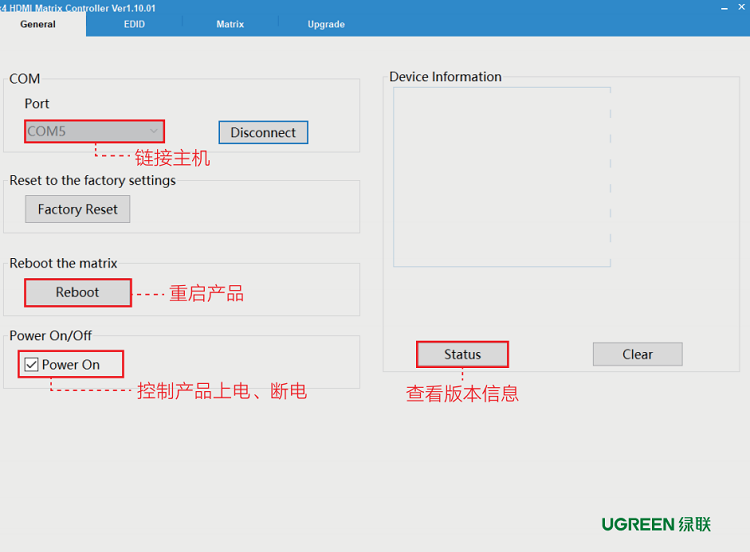Click the UGREEN logo

click(655, 524)
